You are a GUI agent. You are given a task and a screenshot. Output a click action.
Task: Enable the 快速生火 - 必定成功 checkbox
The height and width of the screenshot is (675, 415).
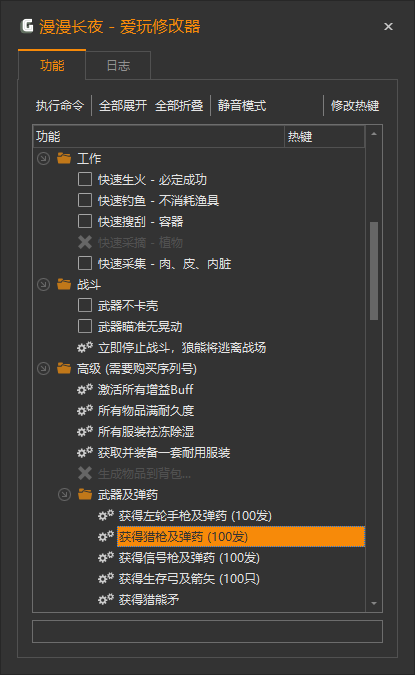point(85,179)
